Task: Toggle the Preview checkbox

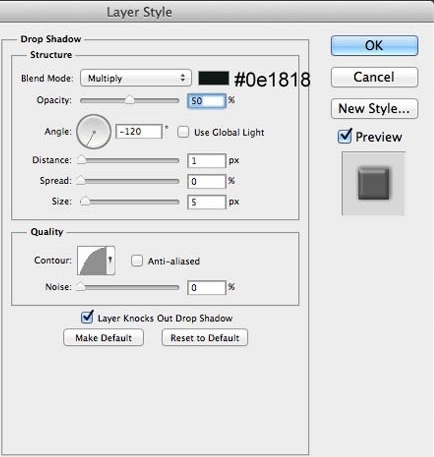Action: (x=344, y=136)
